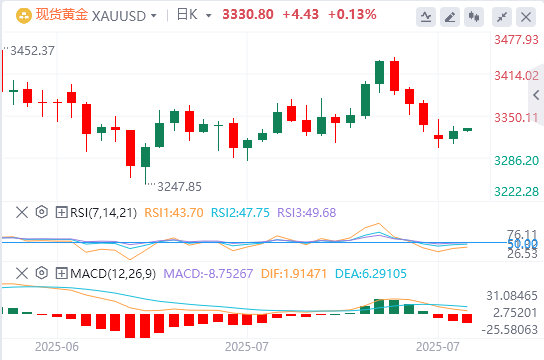Click the MACD:-8.75267 value
The width and height of the screenshot is (544, 360).
208,274
